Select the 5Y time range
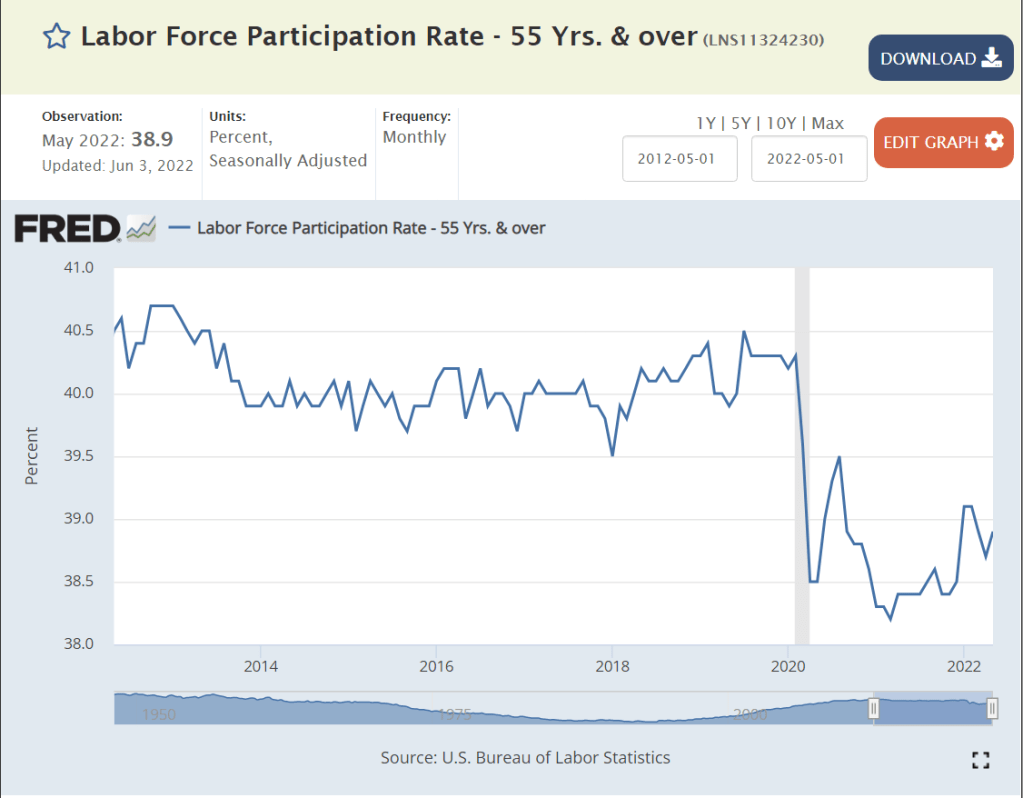 (741, 124)
